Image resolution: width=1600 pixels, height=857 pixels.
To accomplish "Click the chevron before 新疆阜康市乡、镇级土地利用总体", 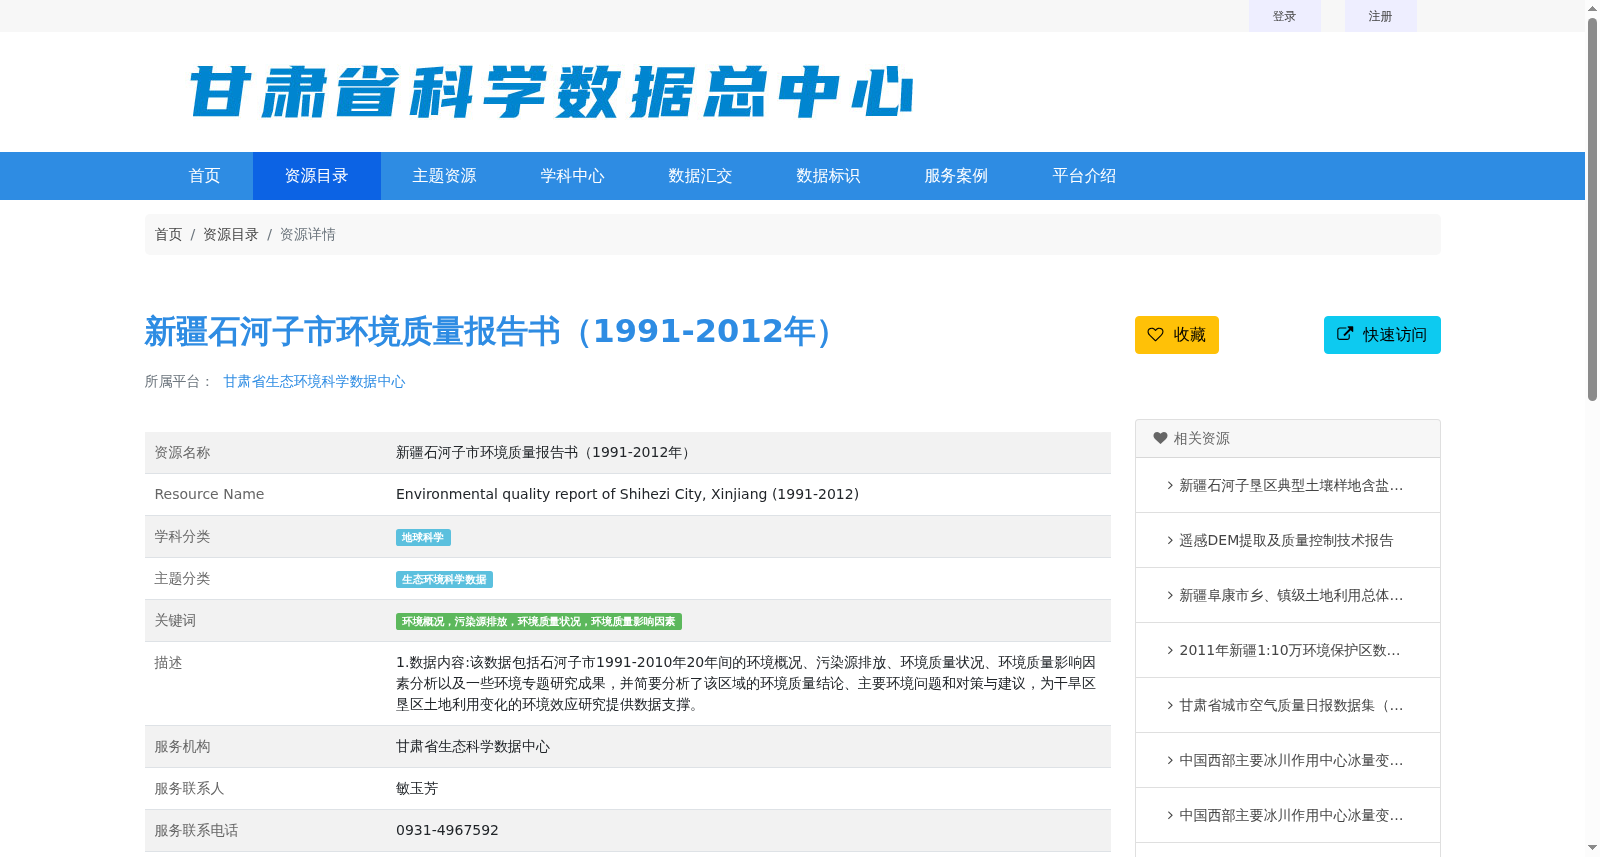I will [x=1170, y=595].
